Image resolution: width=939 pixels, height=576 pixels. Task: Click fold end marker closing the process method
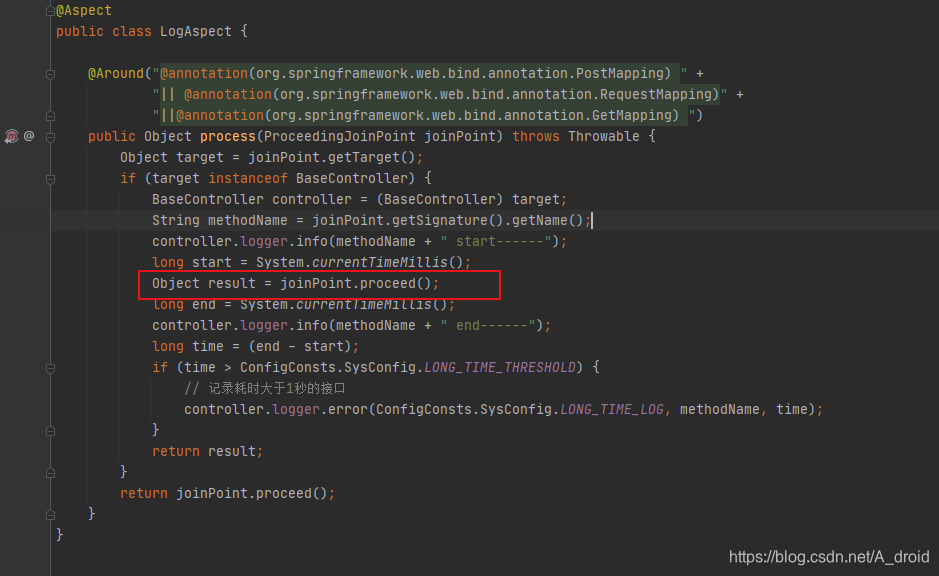click(50, 514)
